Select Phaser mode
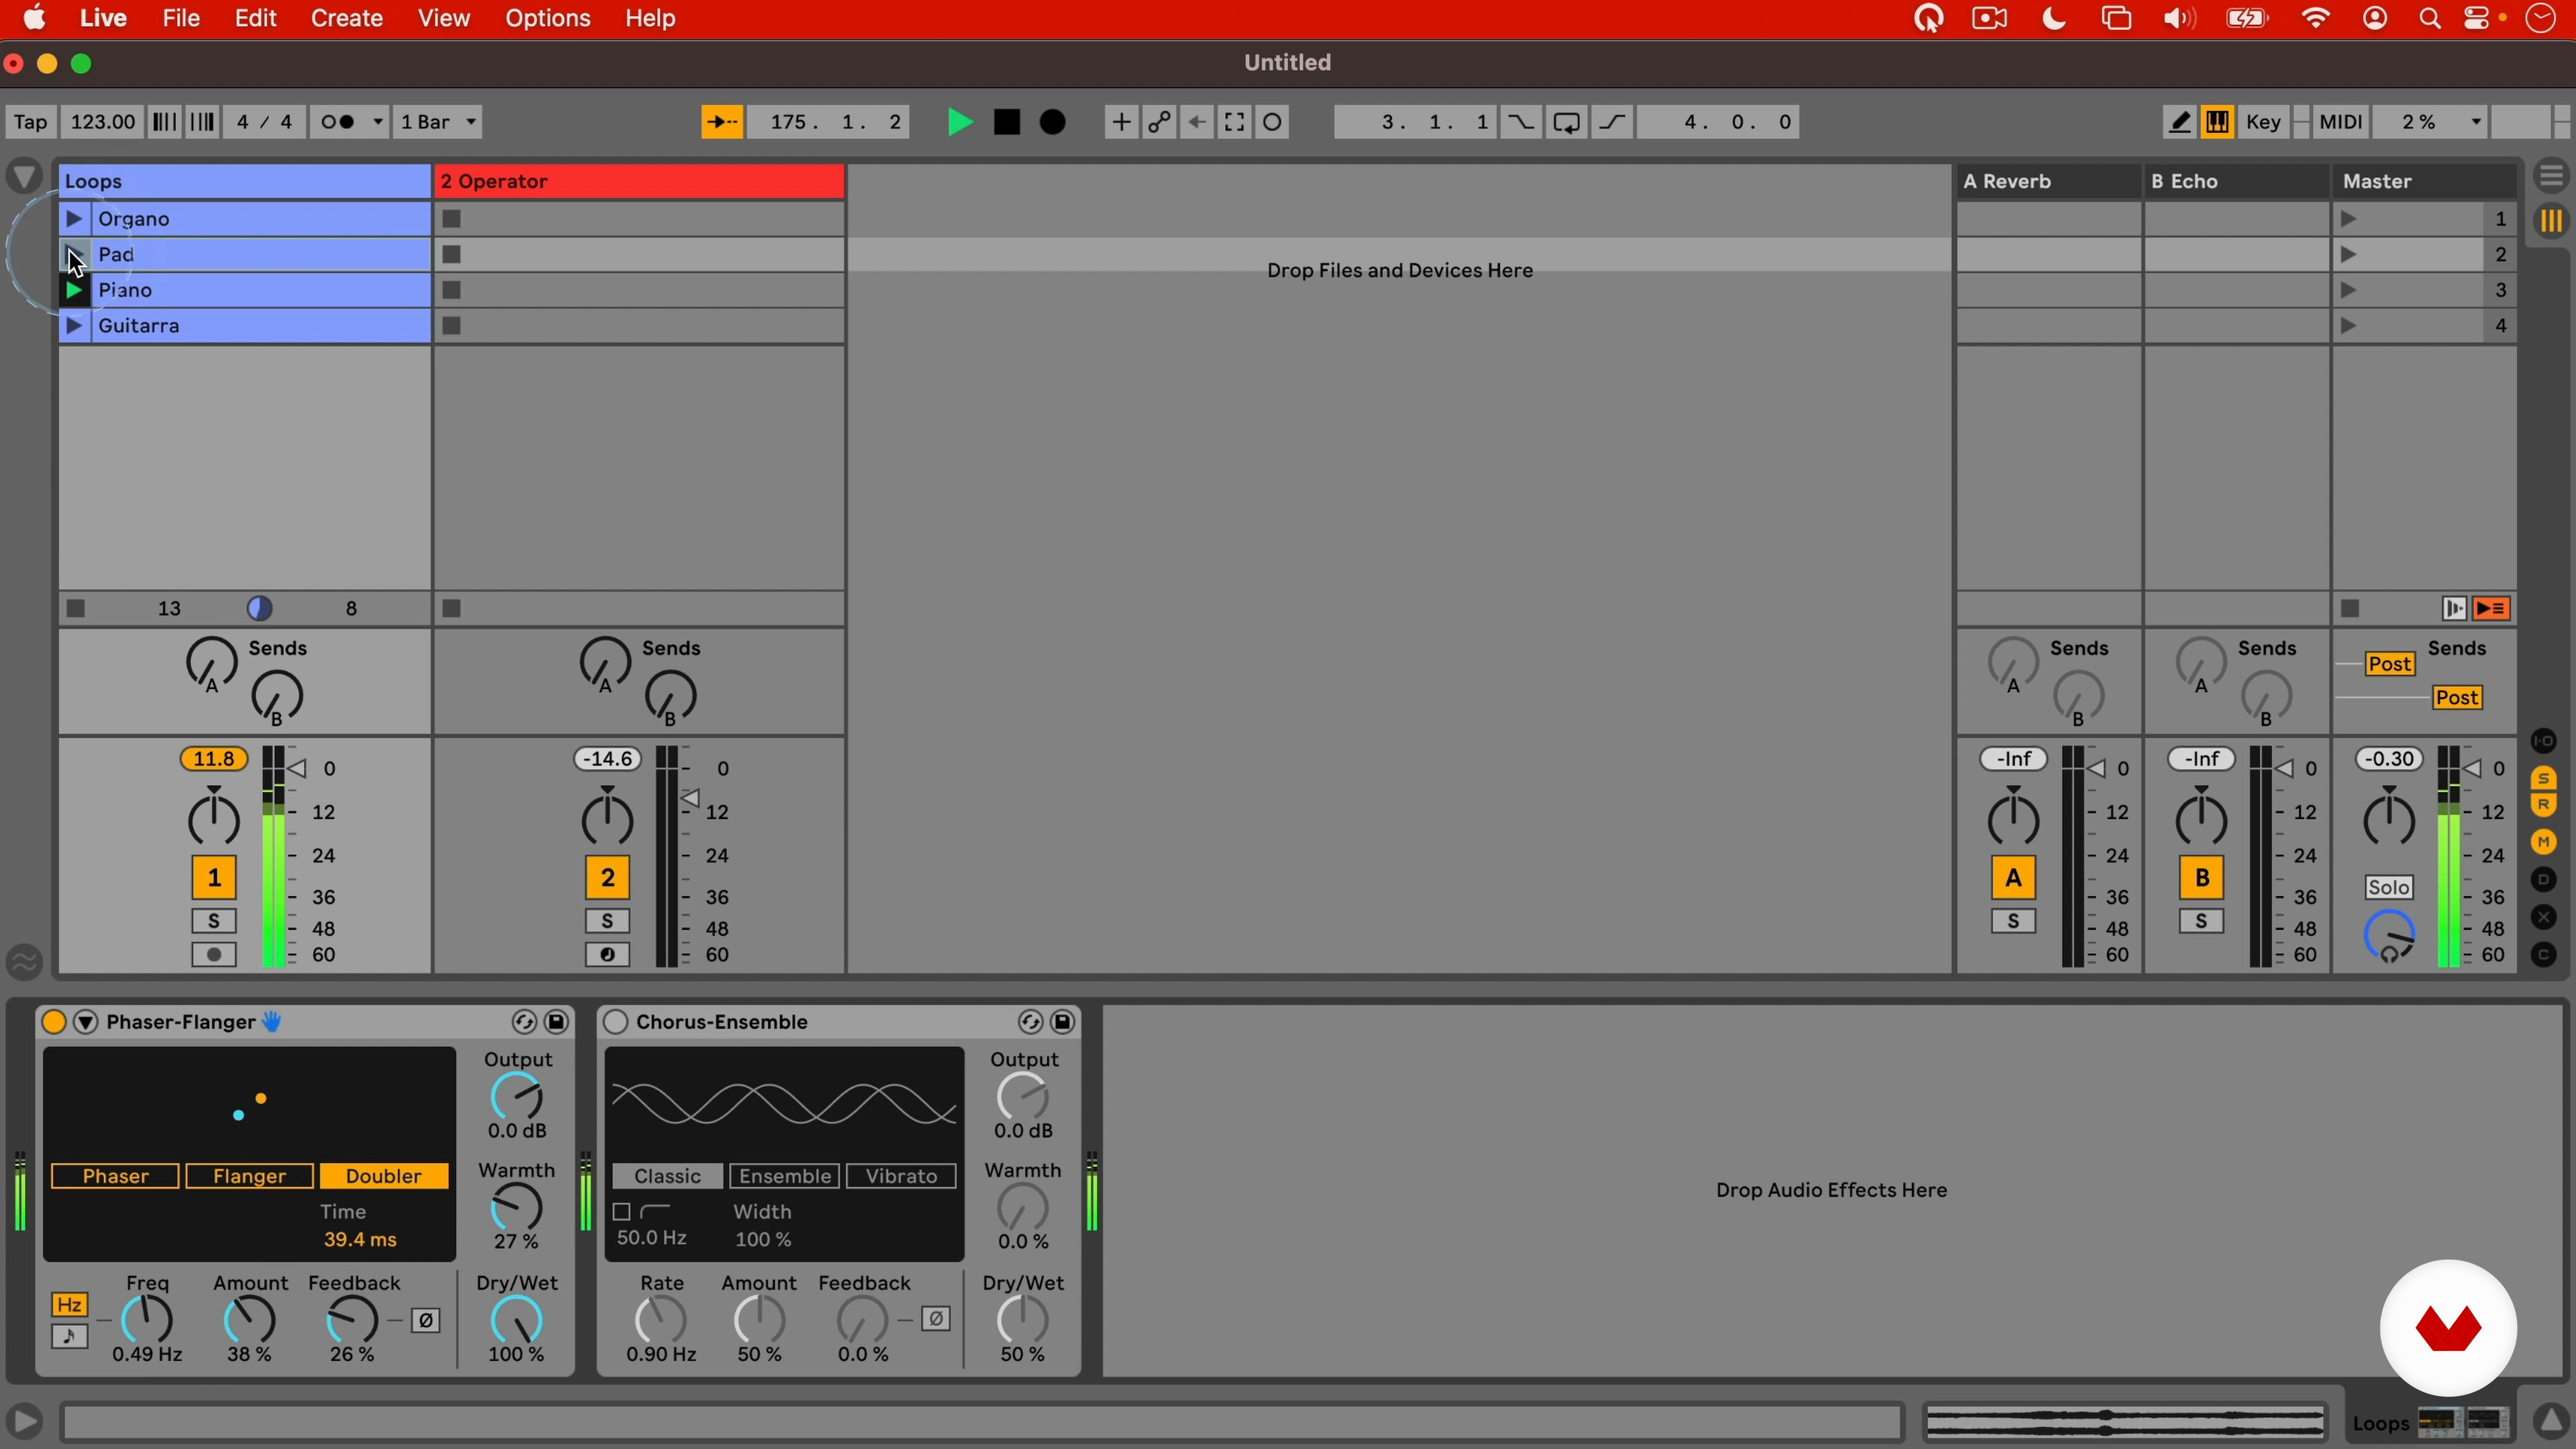This screenshot has width=2576, height=1449. 115,1176
